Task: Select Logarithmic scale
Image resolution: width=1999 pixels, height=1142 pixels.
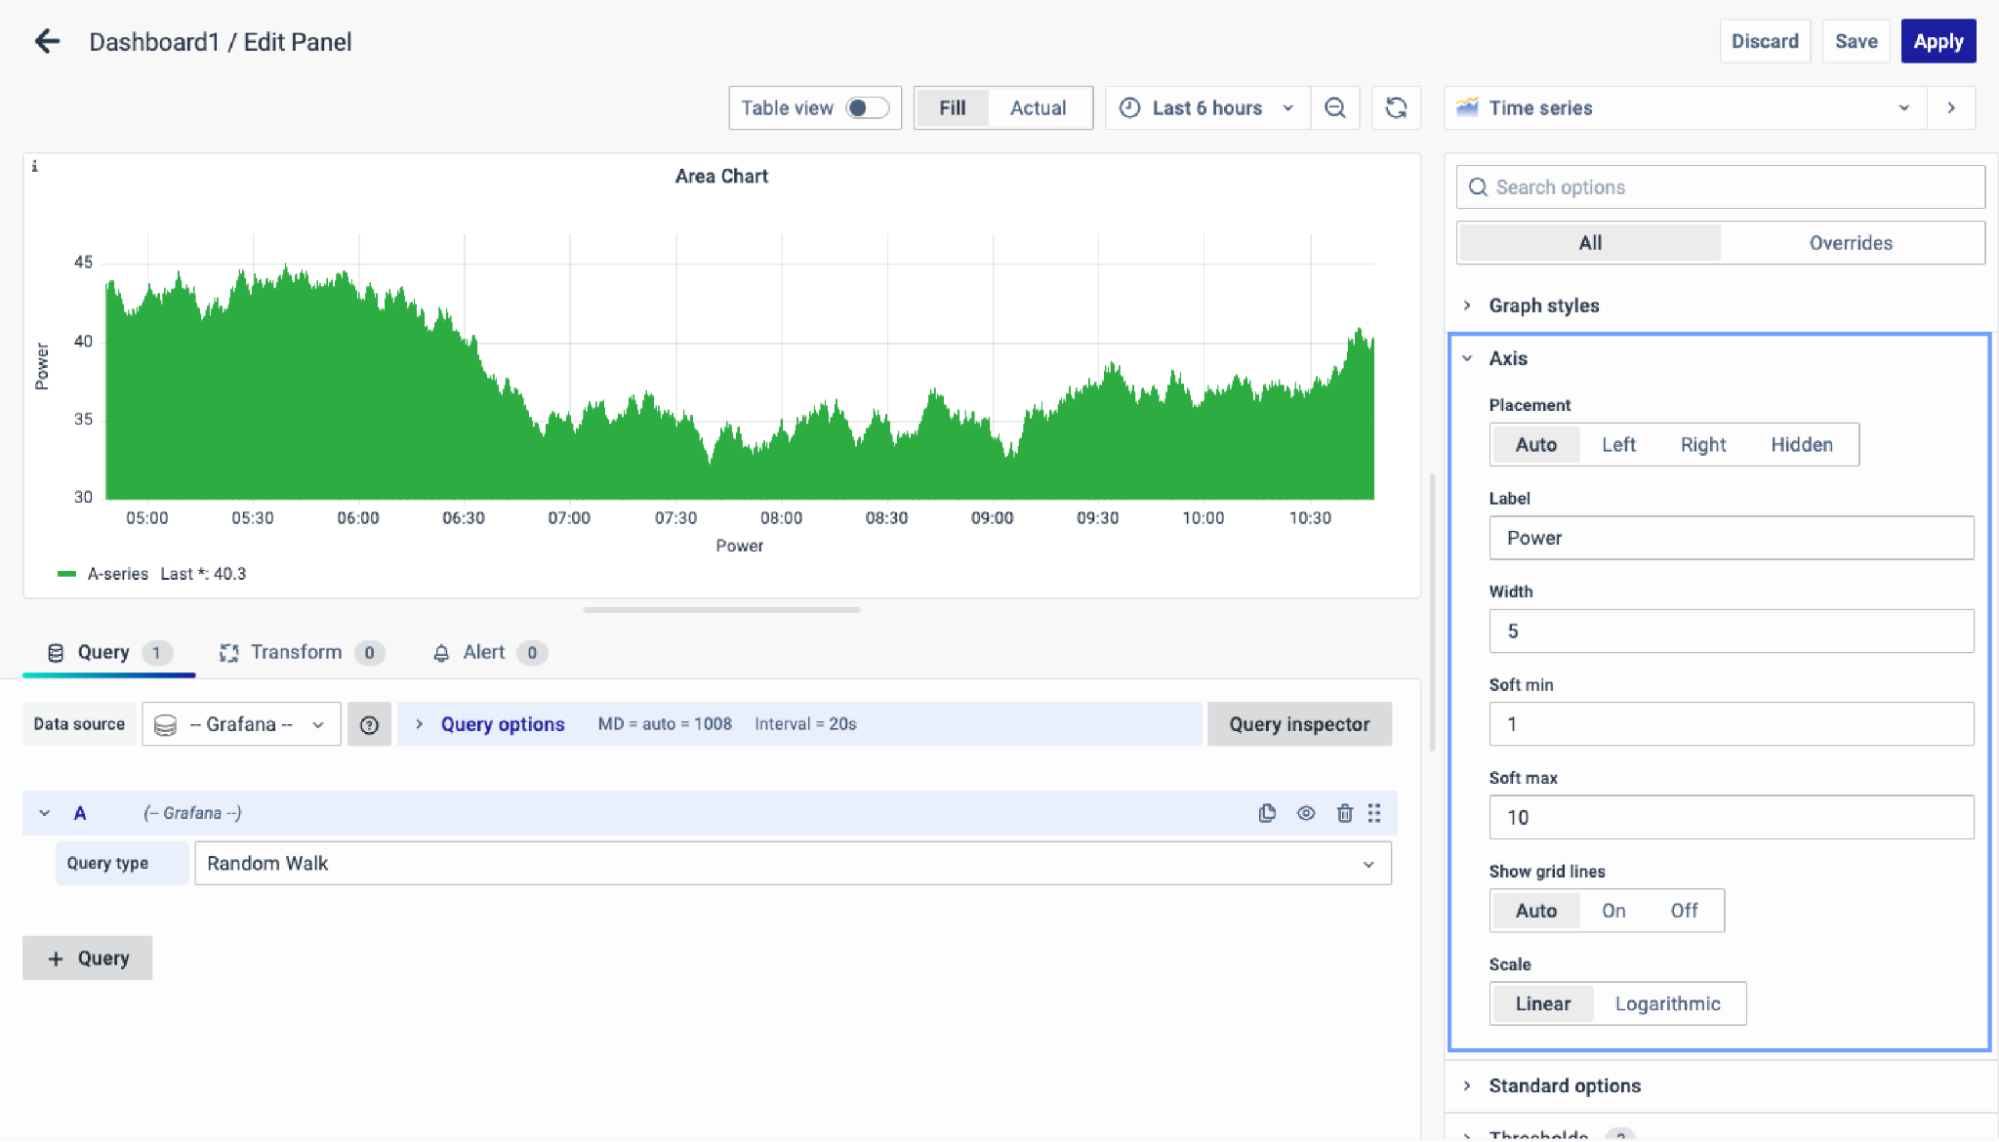Action: coord(1667,1004)
